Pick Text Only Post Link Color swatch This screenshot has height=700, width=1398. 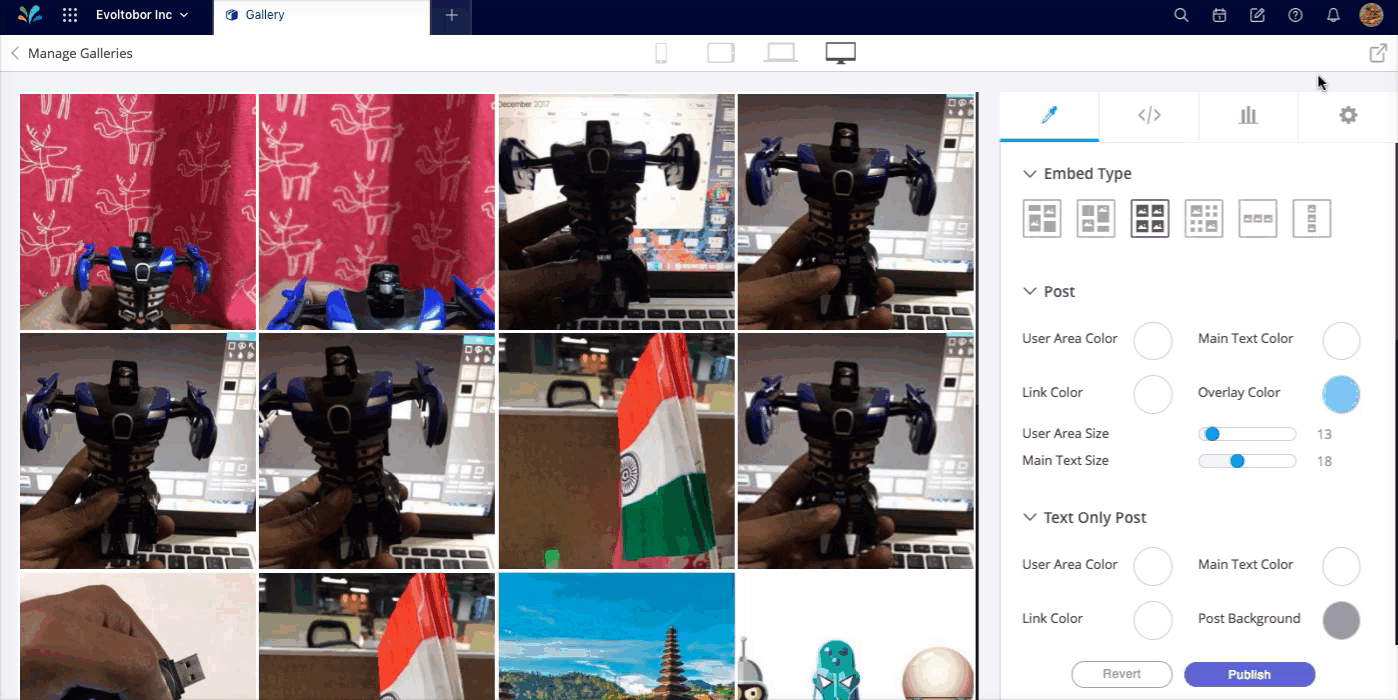[x=1153, y=620]
